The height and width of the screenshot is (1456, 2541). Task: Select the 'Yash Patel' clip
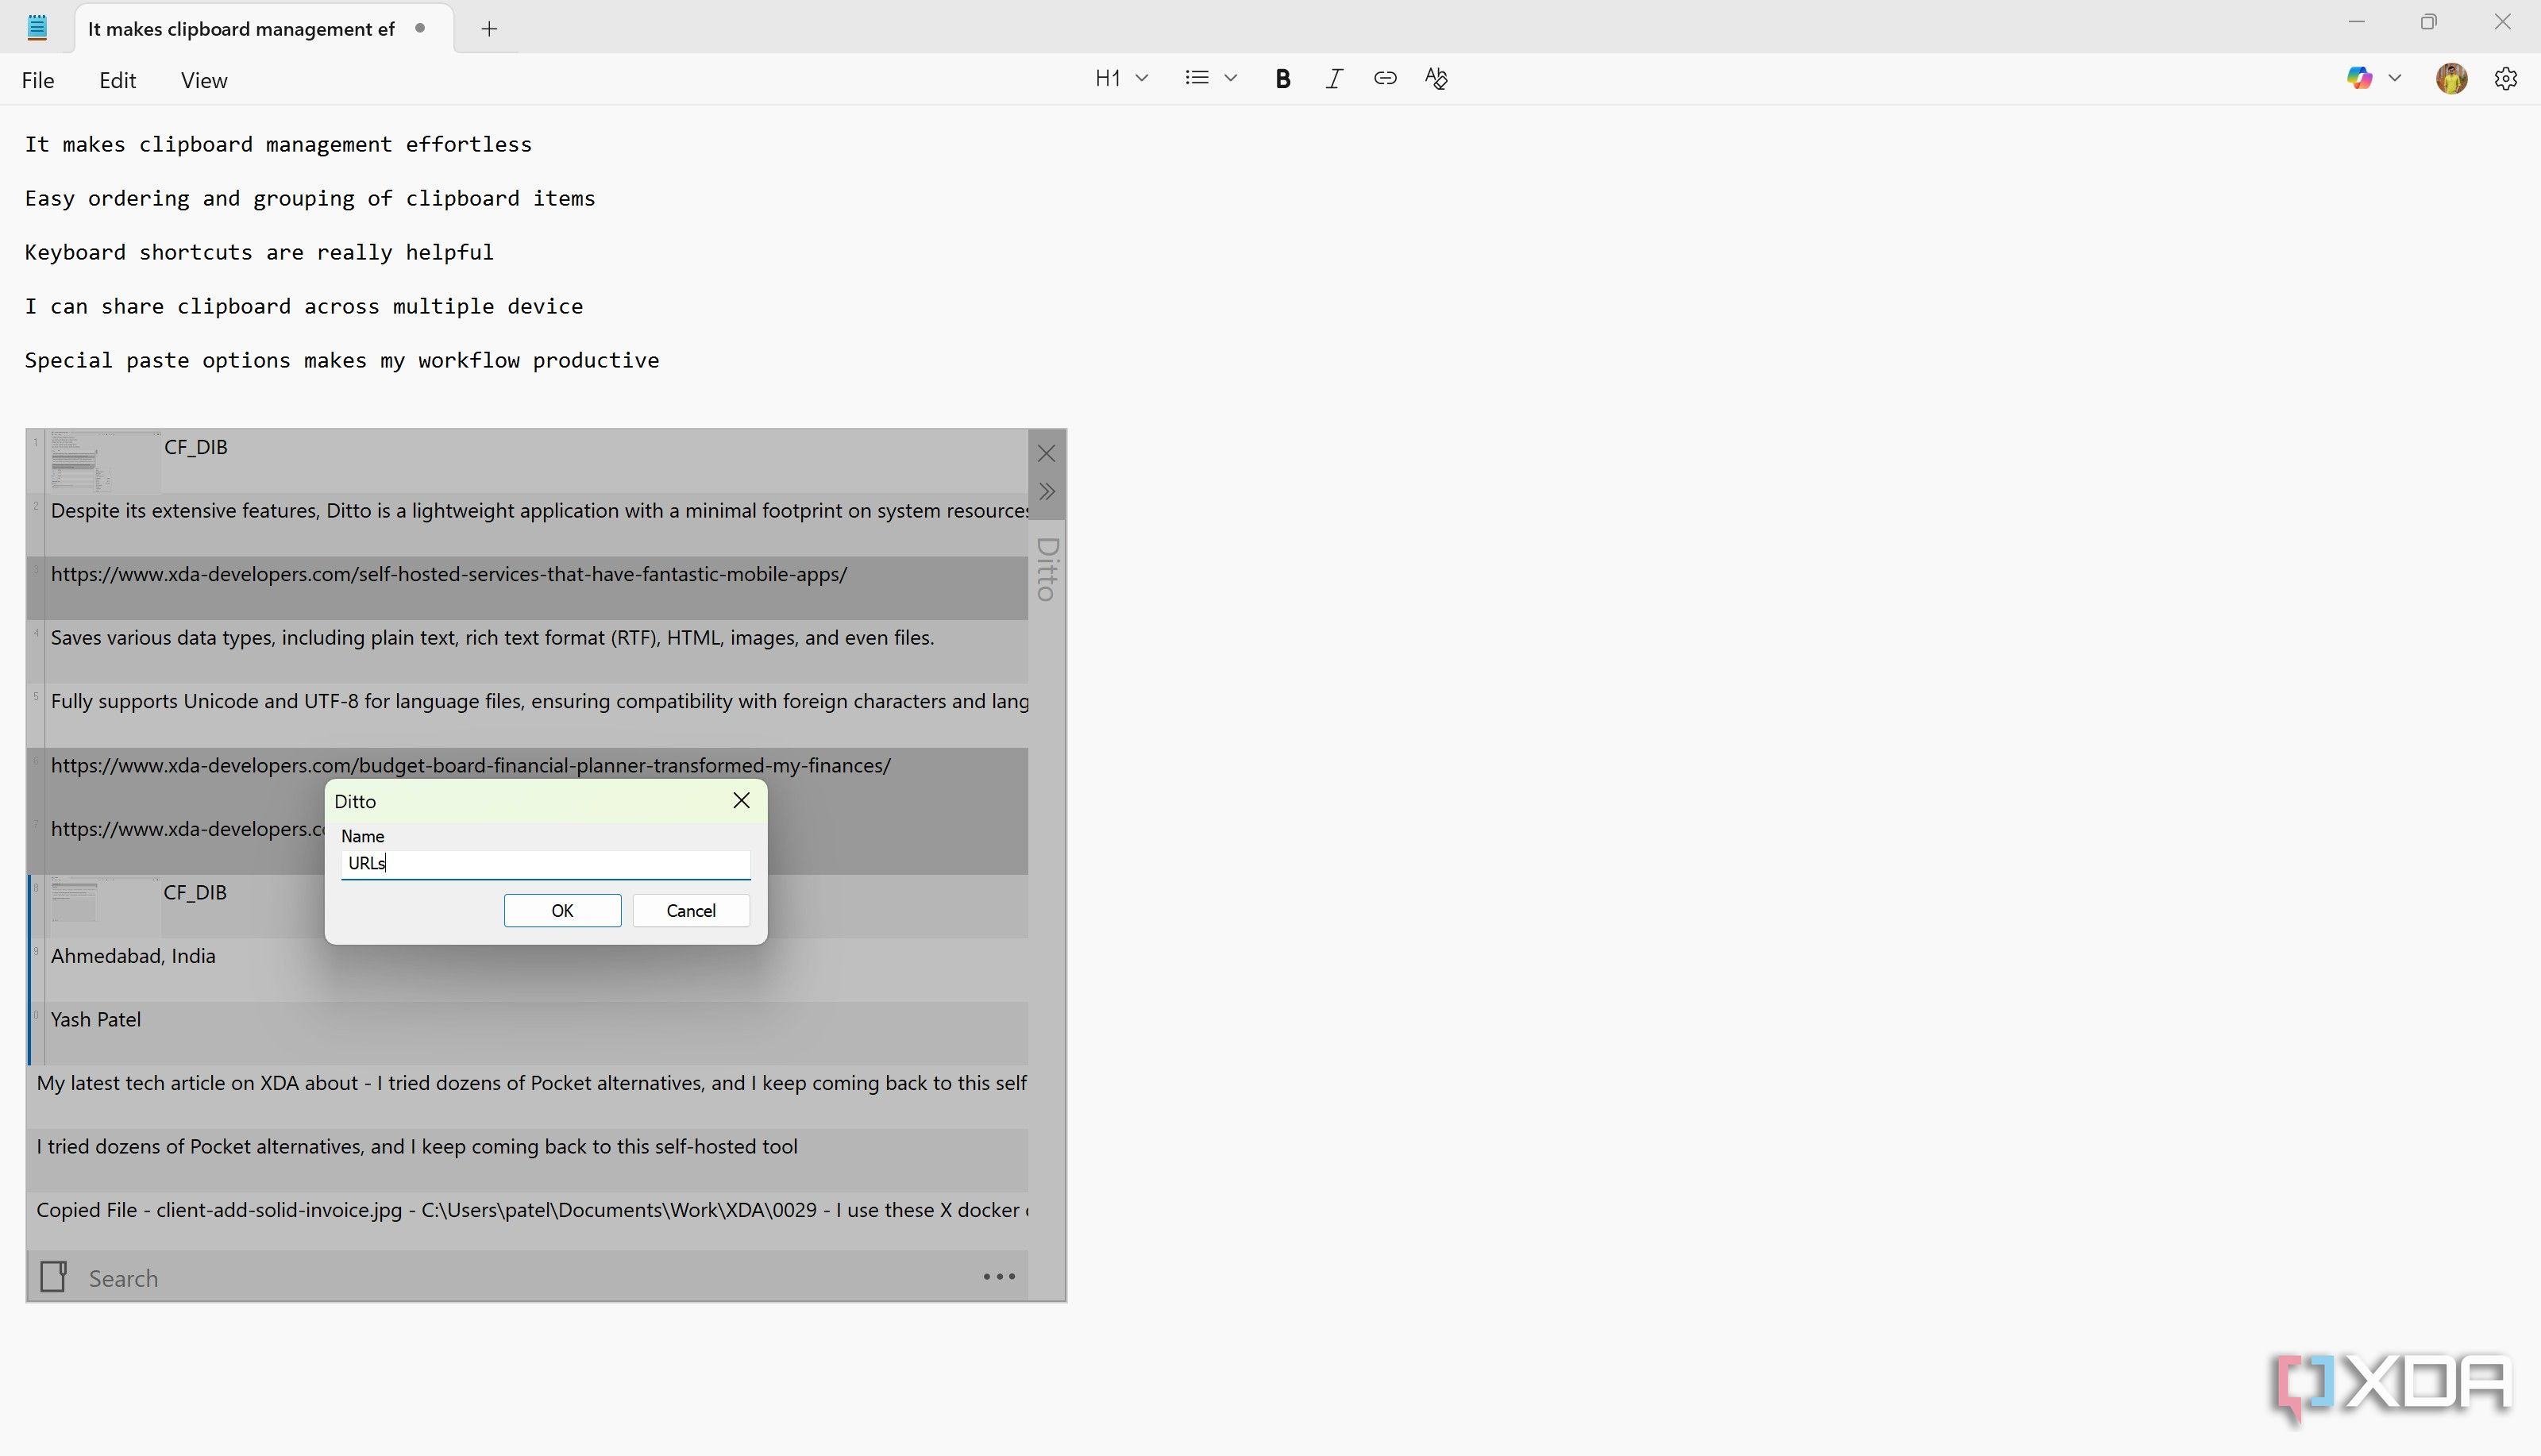coord(529,1033)
